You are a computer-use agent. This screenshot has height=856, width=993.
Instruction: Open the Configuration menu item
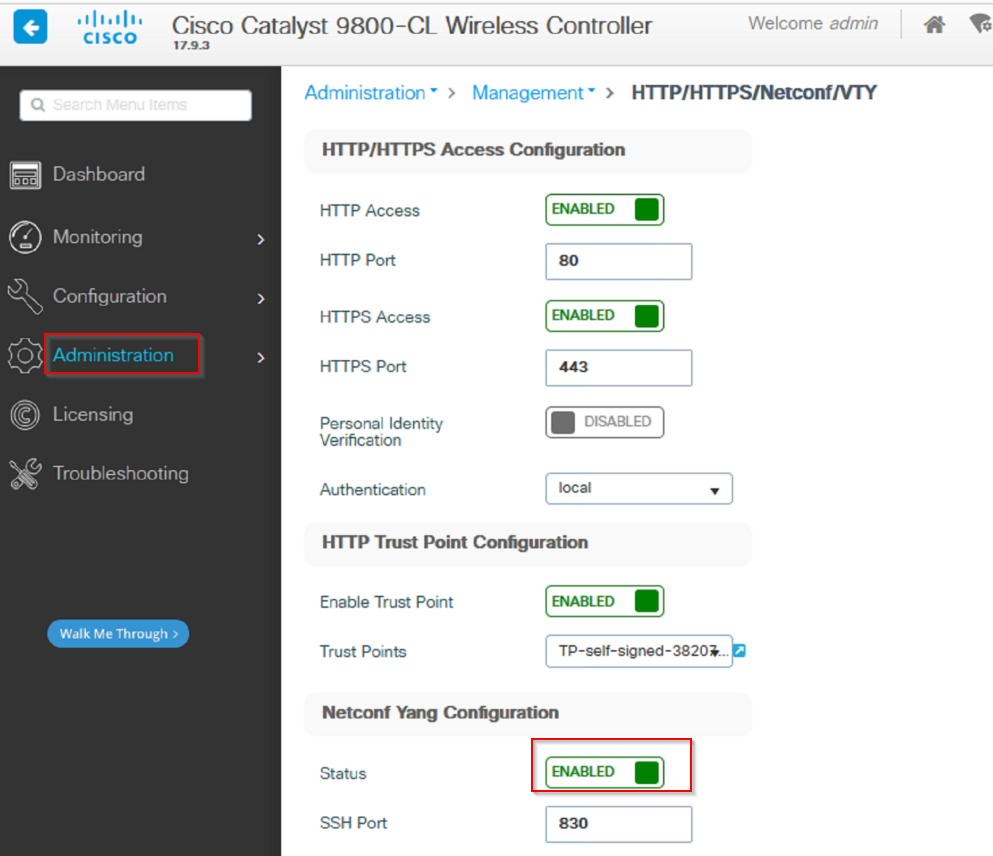tap(110, 296)
